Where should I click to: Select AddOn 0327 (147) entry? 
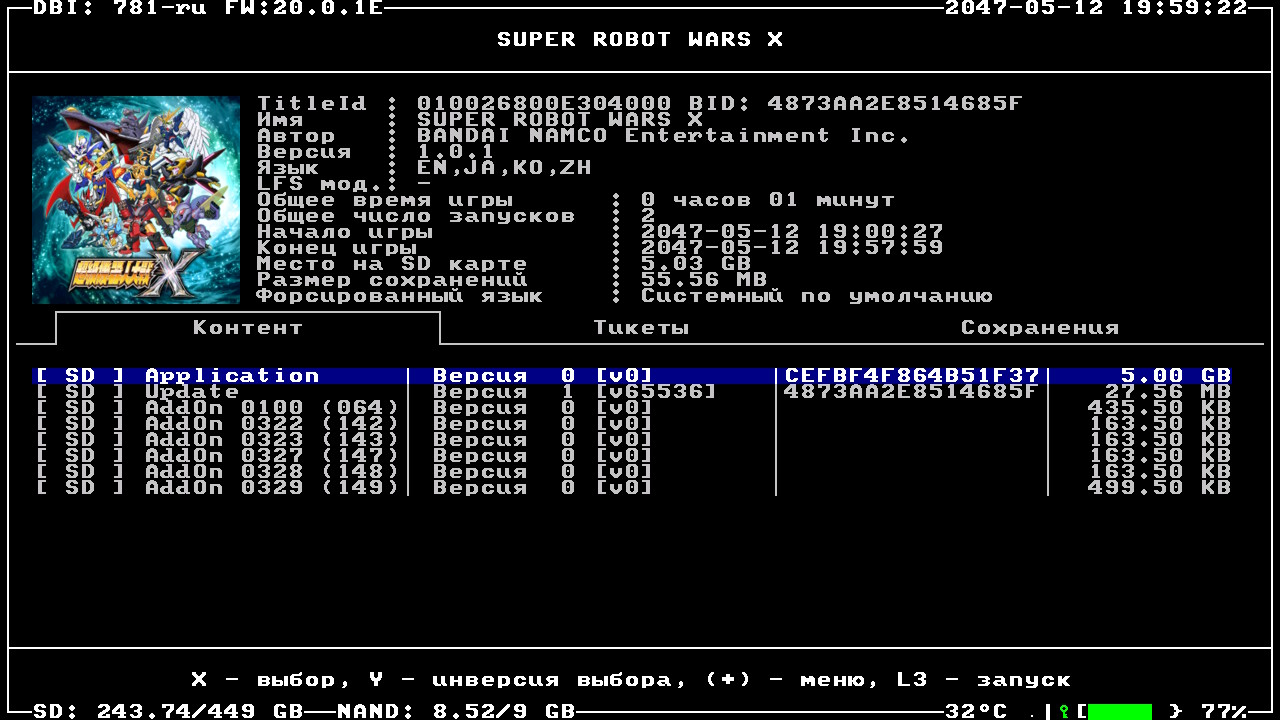[270, 456]
